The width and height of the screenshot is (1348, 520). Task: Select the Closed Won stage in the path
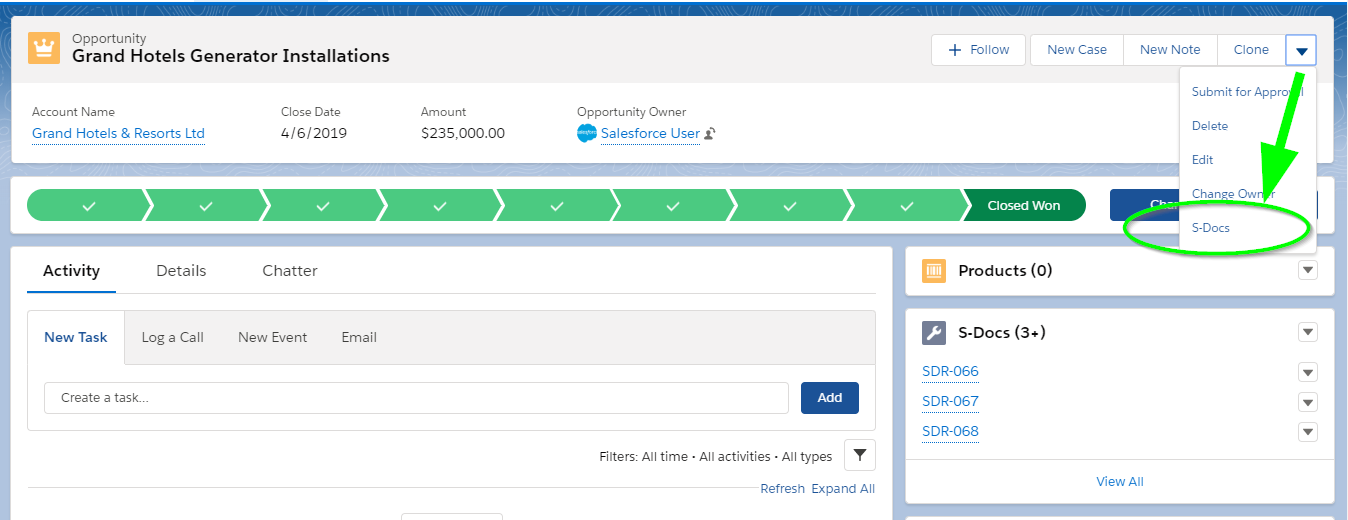pyautogui.click(x=1024, y=206)
